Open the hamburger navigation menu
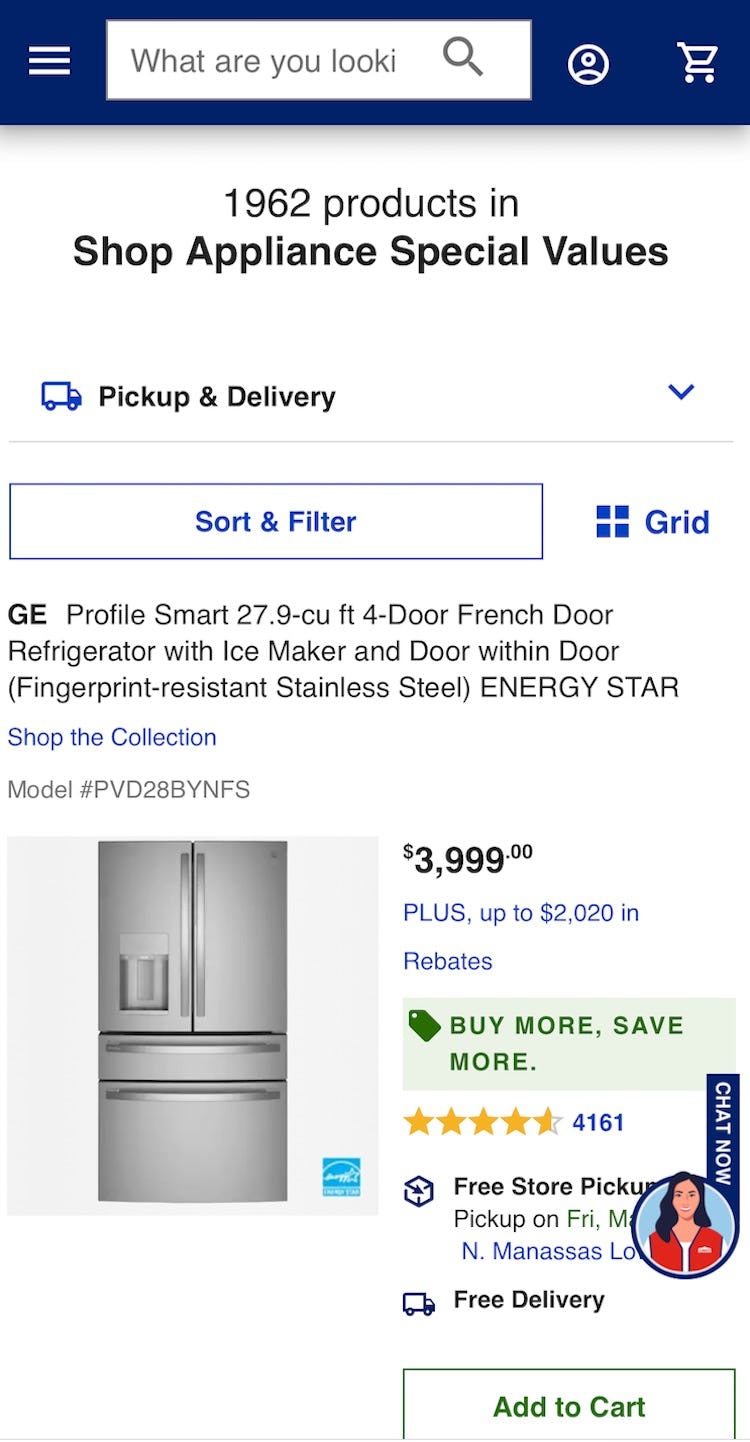Viewport: 750px width, 1442px height. point(49,61)
